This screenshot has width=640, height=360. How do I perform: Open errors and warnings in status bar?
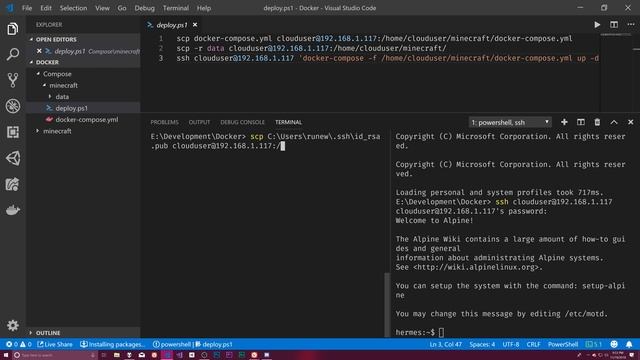18,344
